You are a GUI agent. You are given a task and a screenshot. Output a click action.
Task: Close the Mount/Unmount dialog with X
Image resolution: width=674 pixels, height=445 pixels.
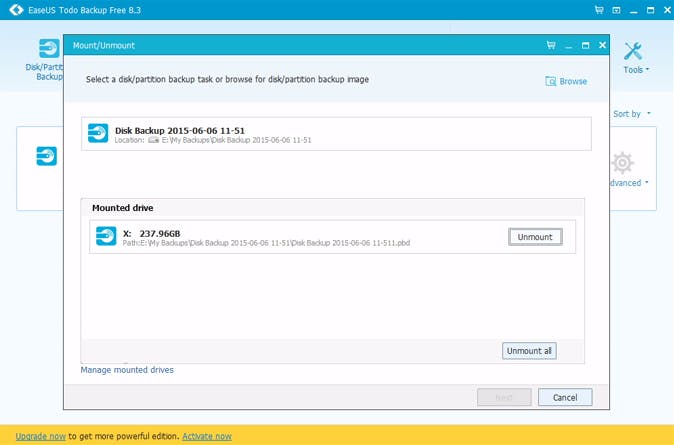[602, 45]
